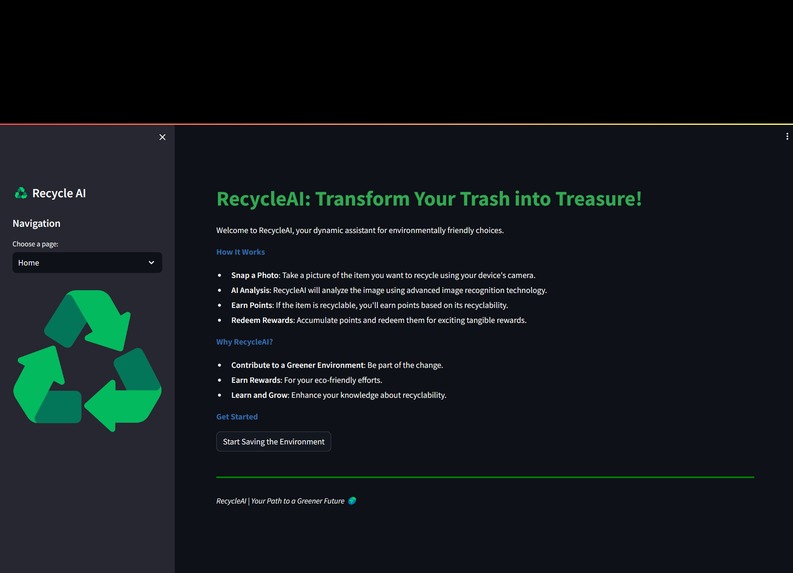Click the Navigation sidebar heading
Screen dimensions: 793x573
click(36, 223)
